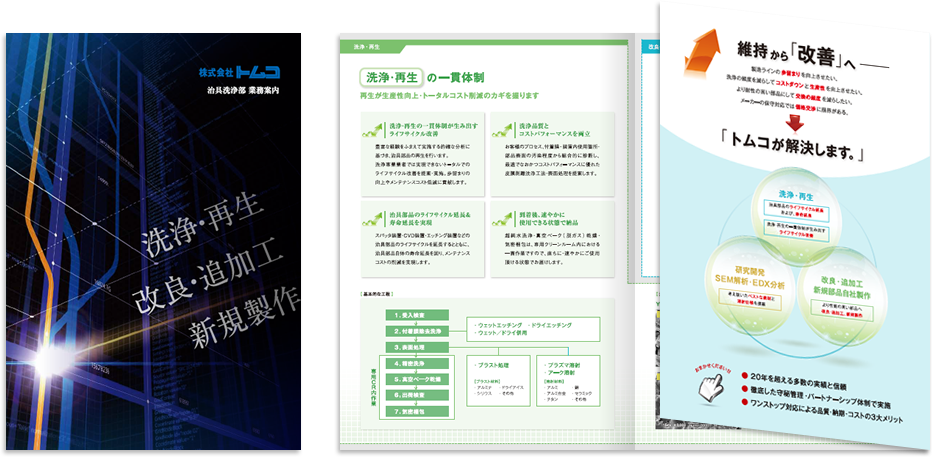This screenshot has width=932, height=457.
Task: Click the 洗浄・再生 green outlined title box
Action: [x=391, y=77]
